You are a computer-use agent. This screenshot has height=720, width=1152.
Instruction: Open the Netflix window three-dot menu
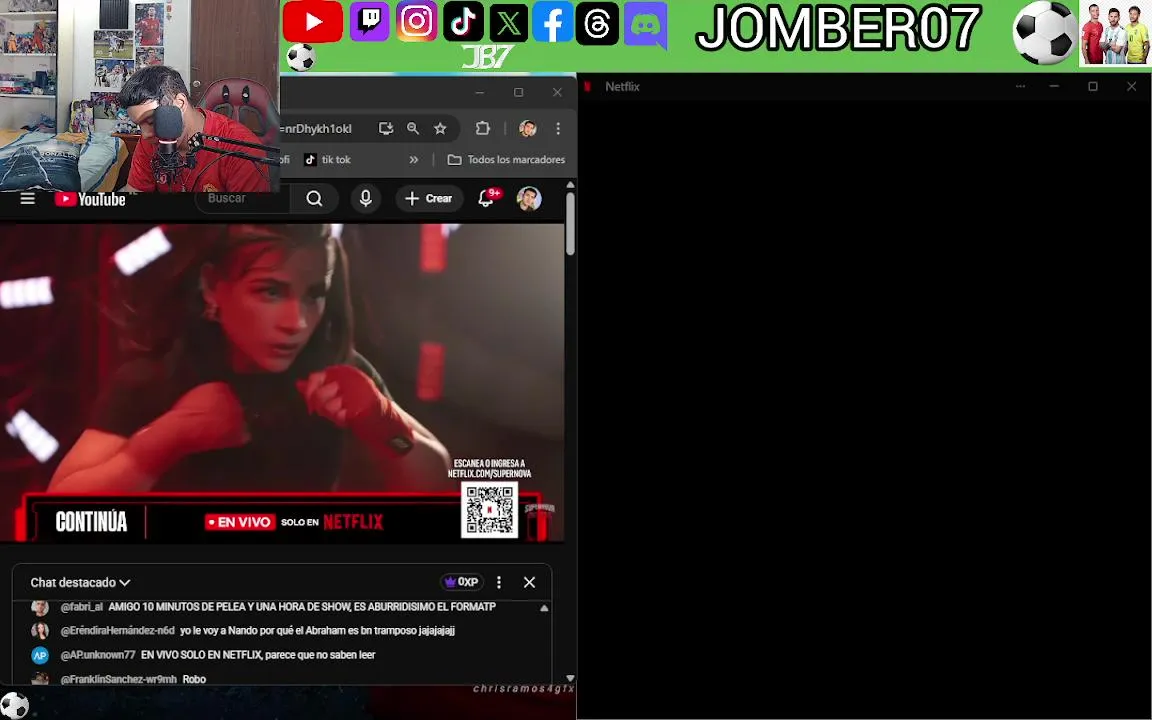(1020, 86)
